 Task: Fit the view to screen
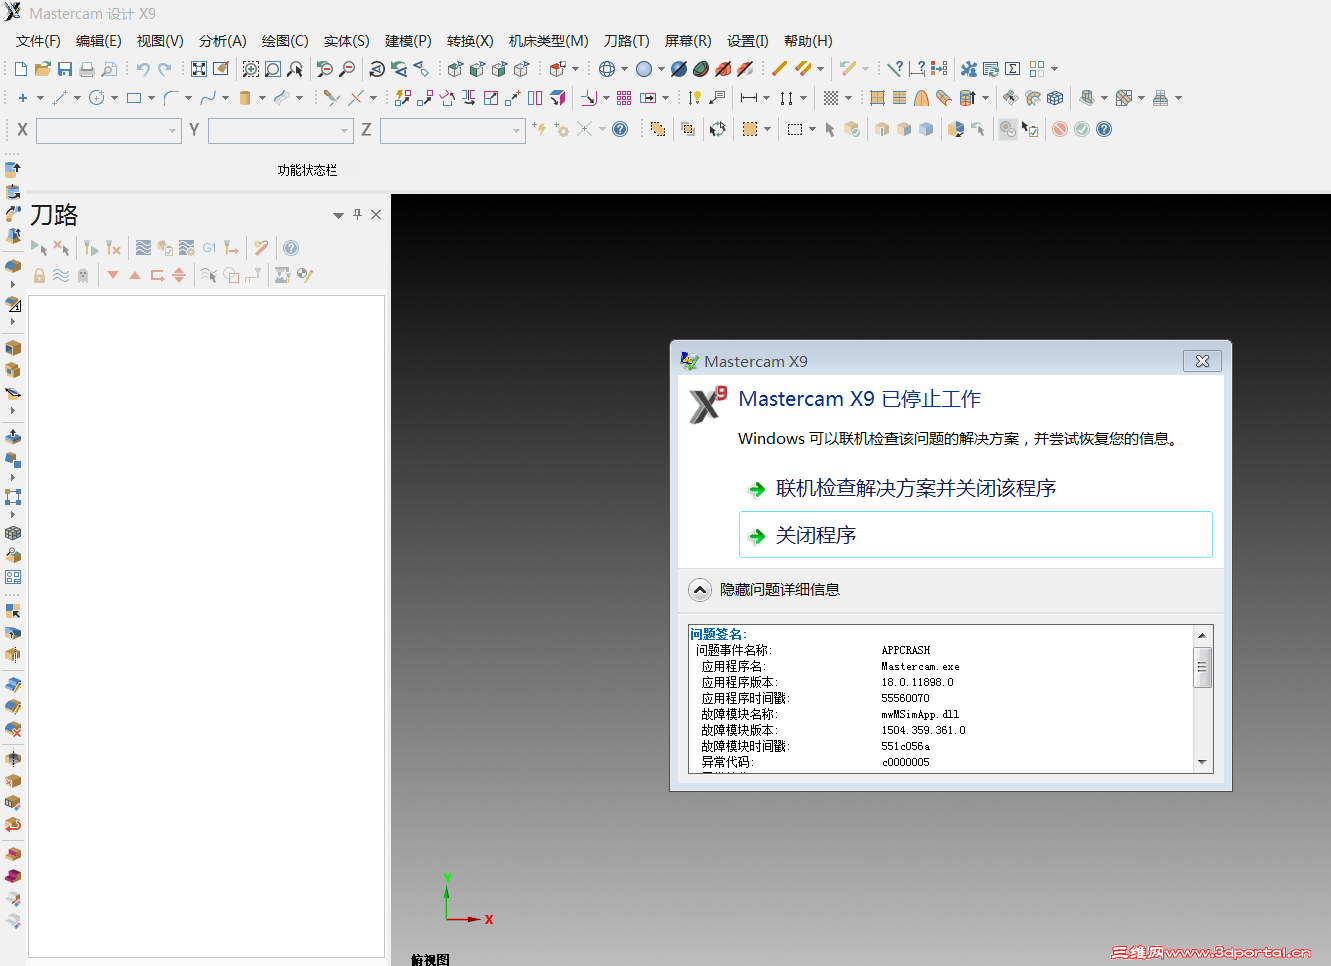click(x=199, y=69)
